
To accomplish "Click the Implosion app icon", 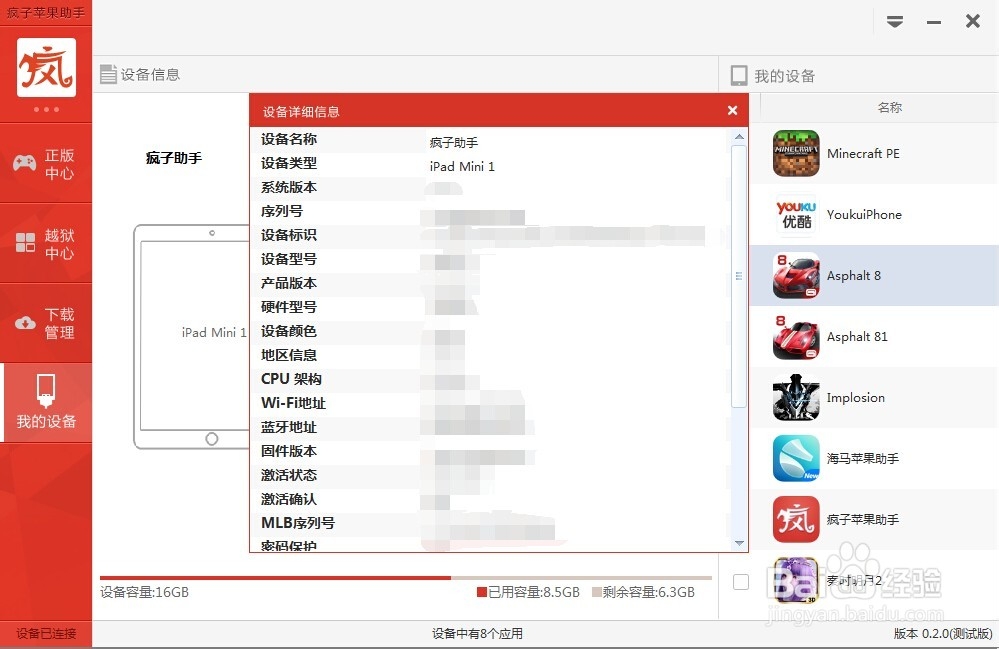I will (x=795, y=397).
